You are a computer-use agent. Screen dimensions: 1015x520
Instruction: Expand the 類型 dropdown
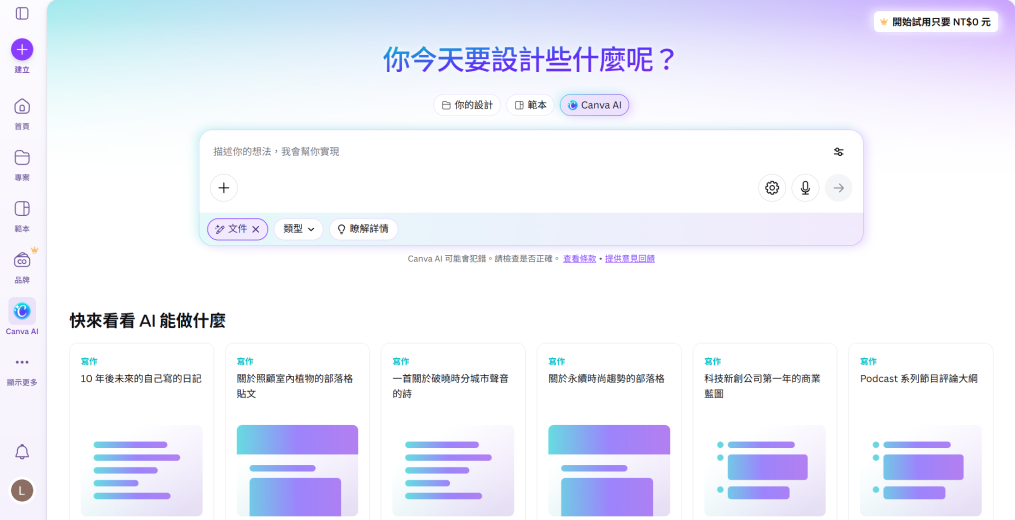298,229
